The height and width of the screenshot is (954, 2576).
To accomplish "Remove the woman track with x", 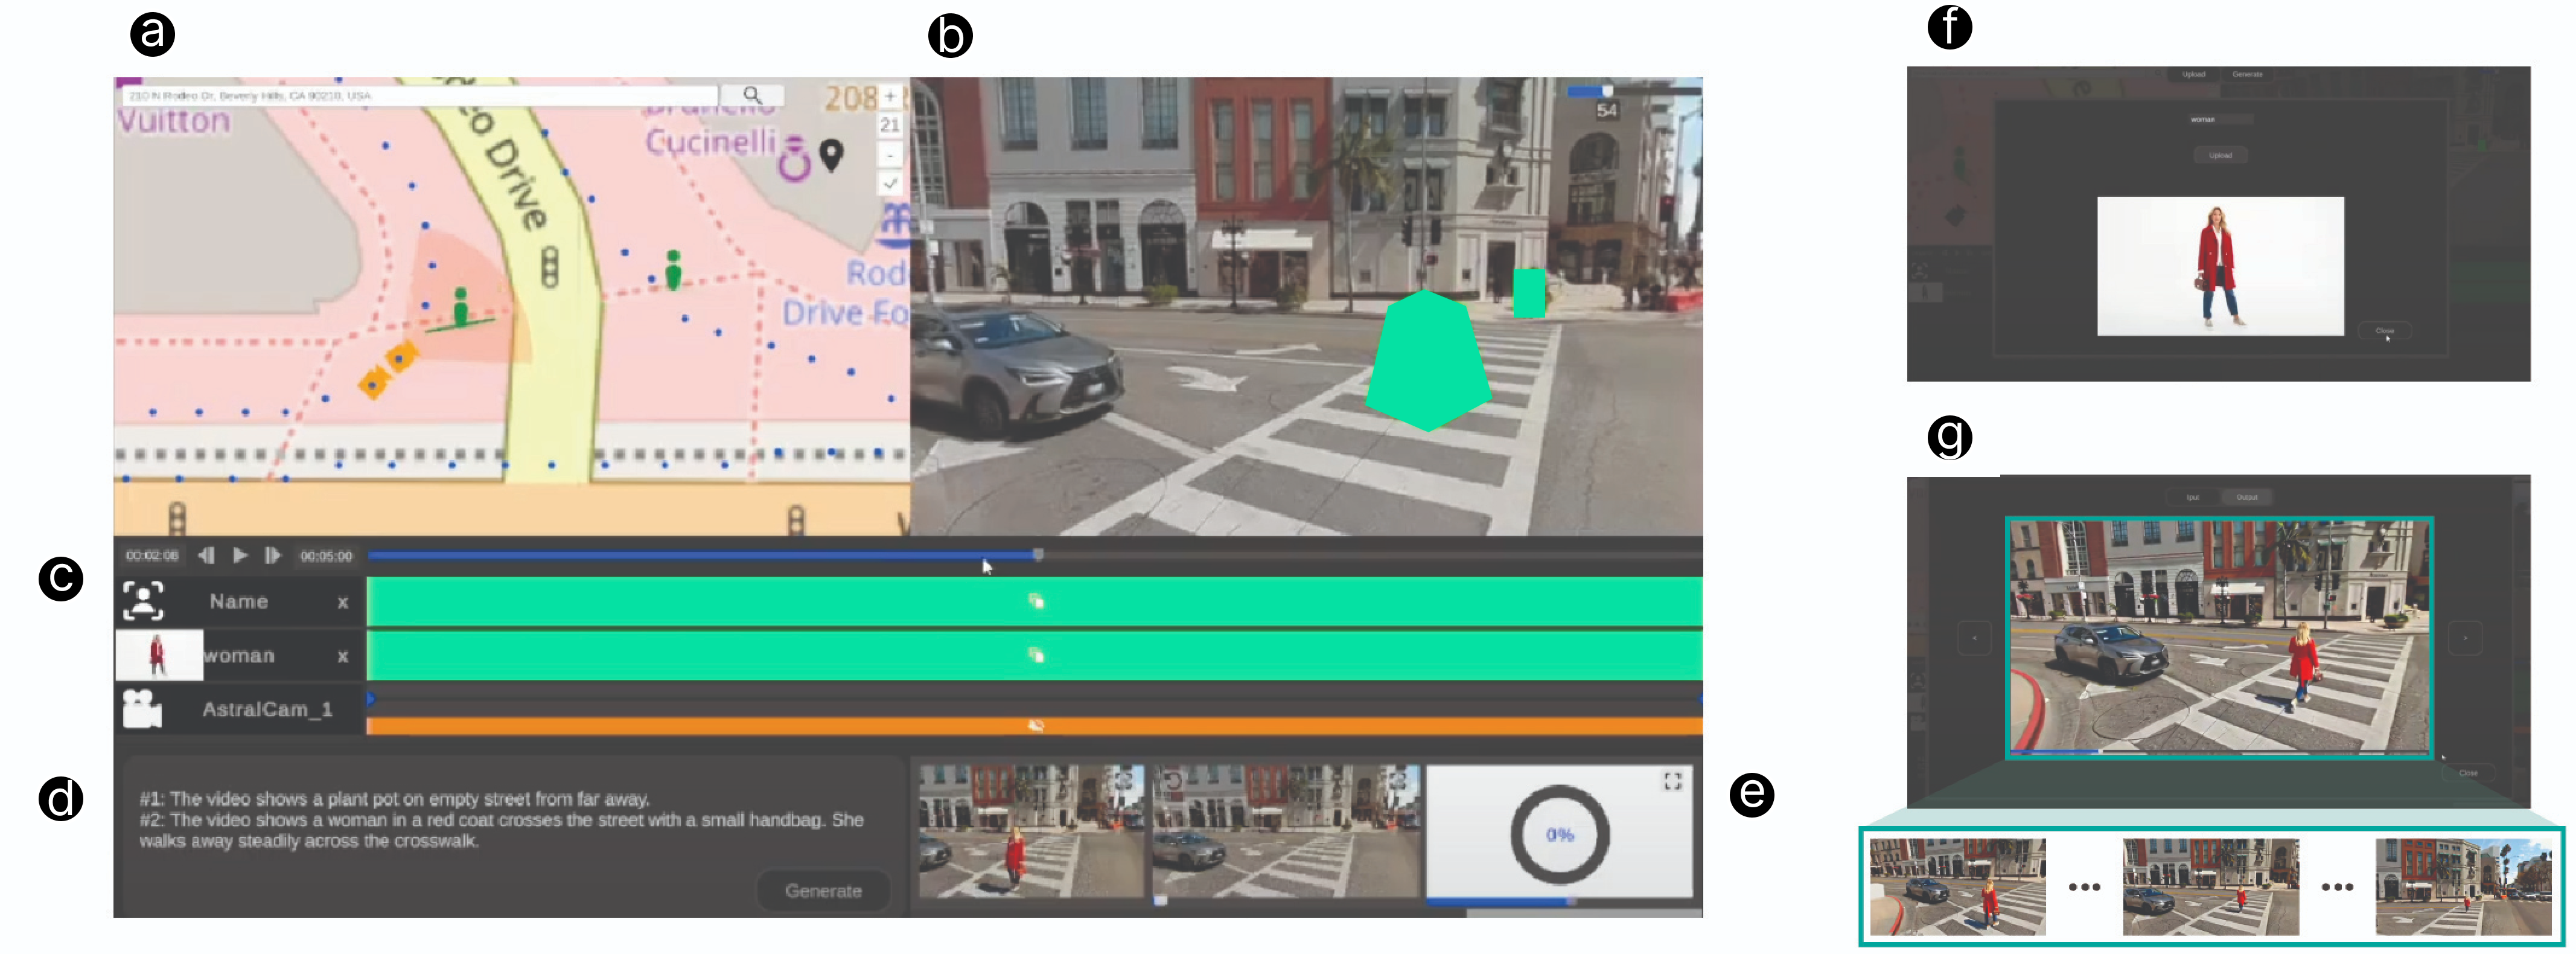I will [343, 656].
